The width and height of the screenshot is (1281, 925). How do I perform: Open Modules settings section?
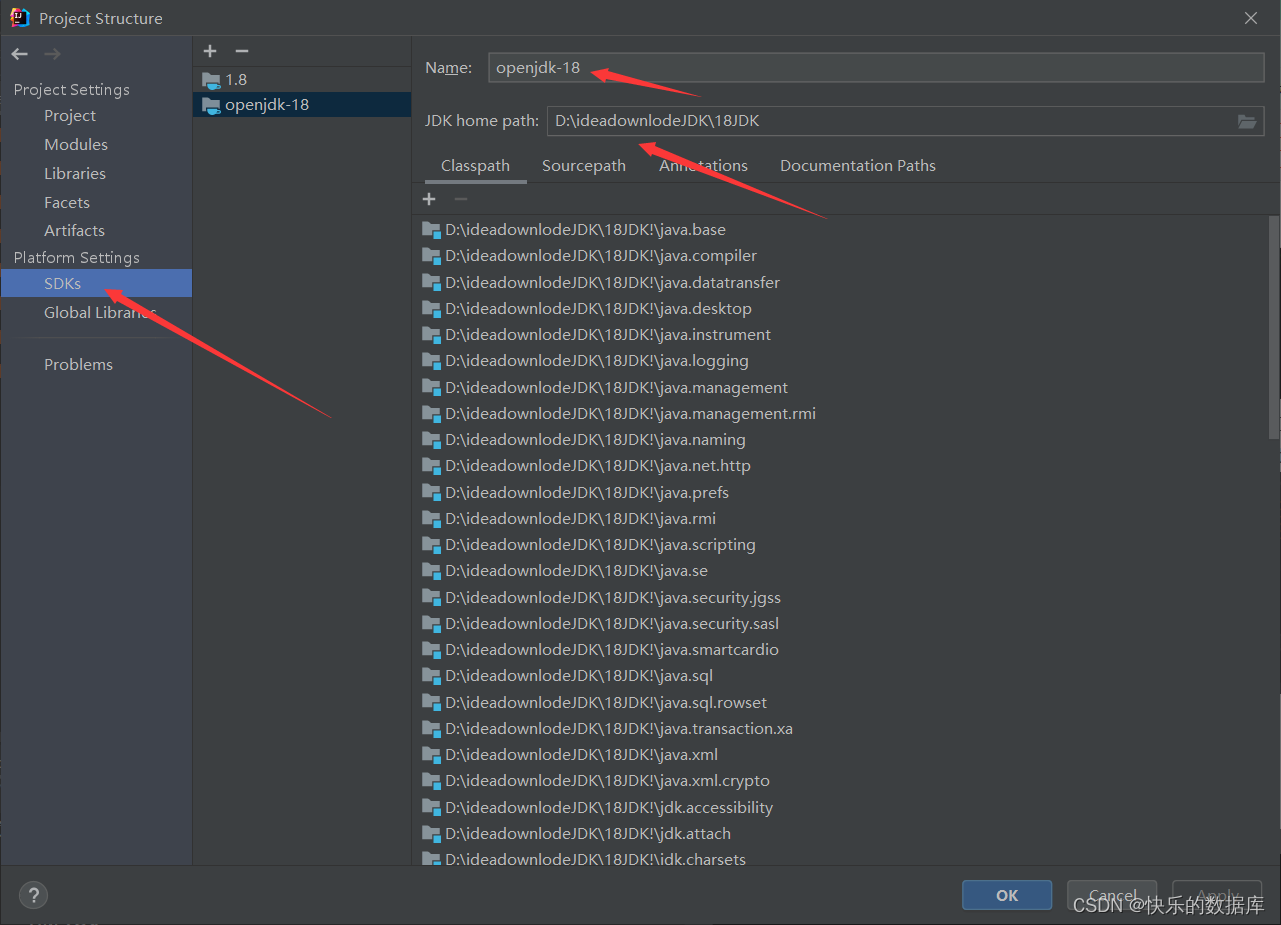[76, 145]
